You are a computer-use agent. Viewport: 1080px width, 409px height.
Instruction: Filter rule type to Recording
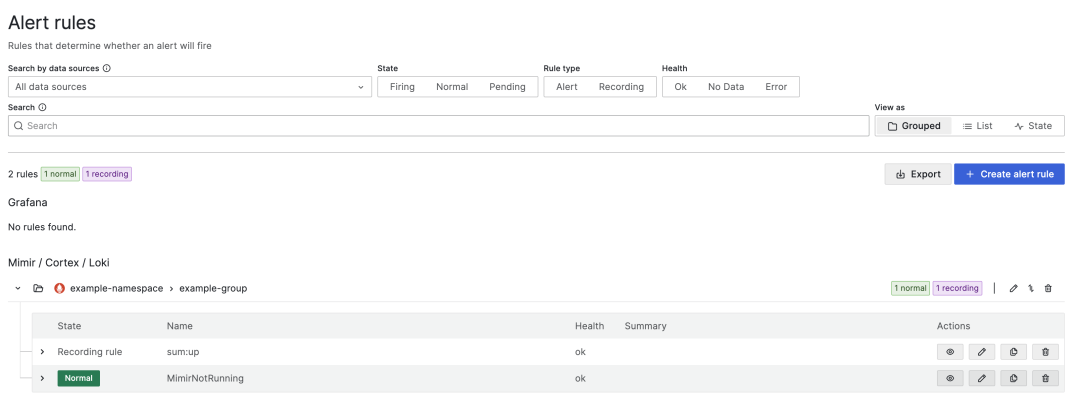(x=621, y=87)
